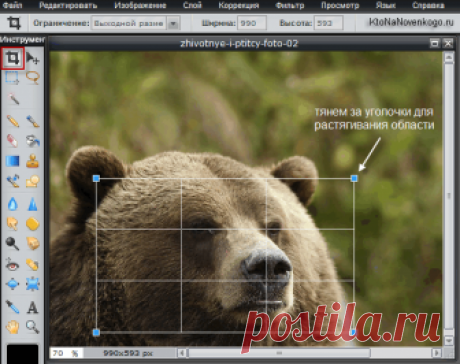
Task: Activate the Text tool
Action: click(x=32, y=307)
